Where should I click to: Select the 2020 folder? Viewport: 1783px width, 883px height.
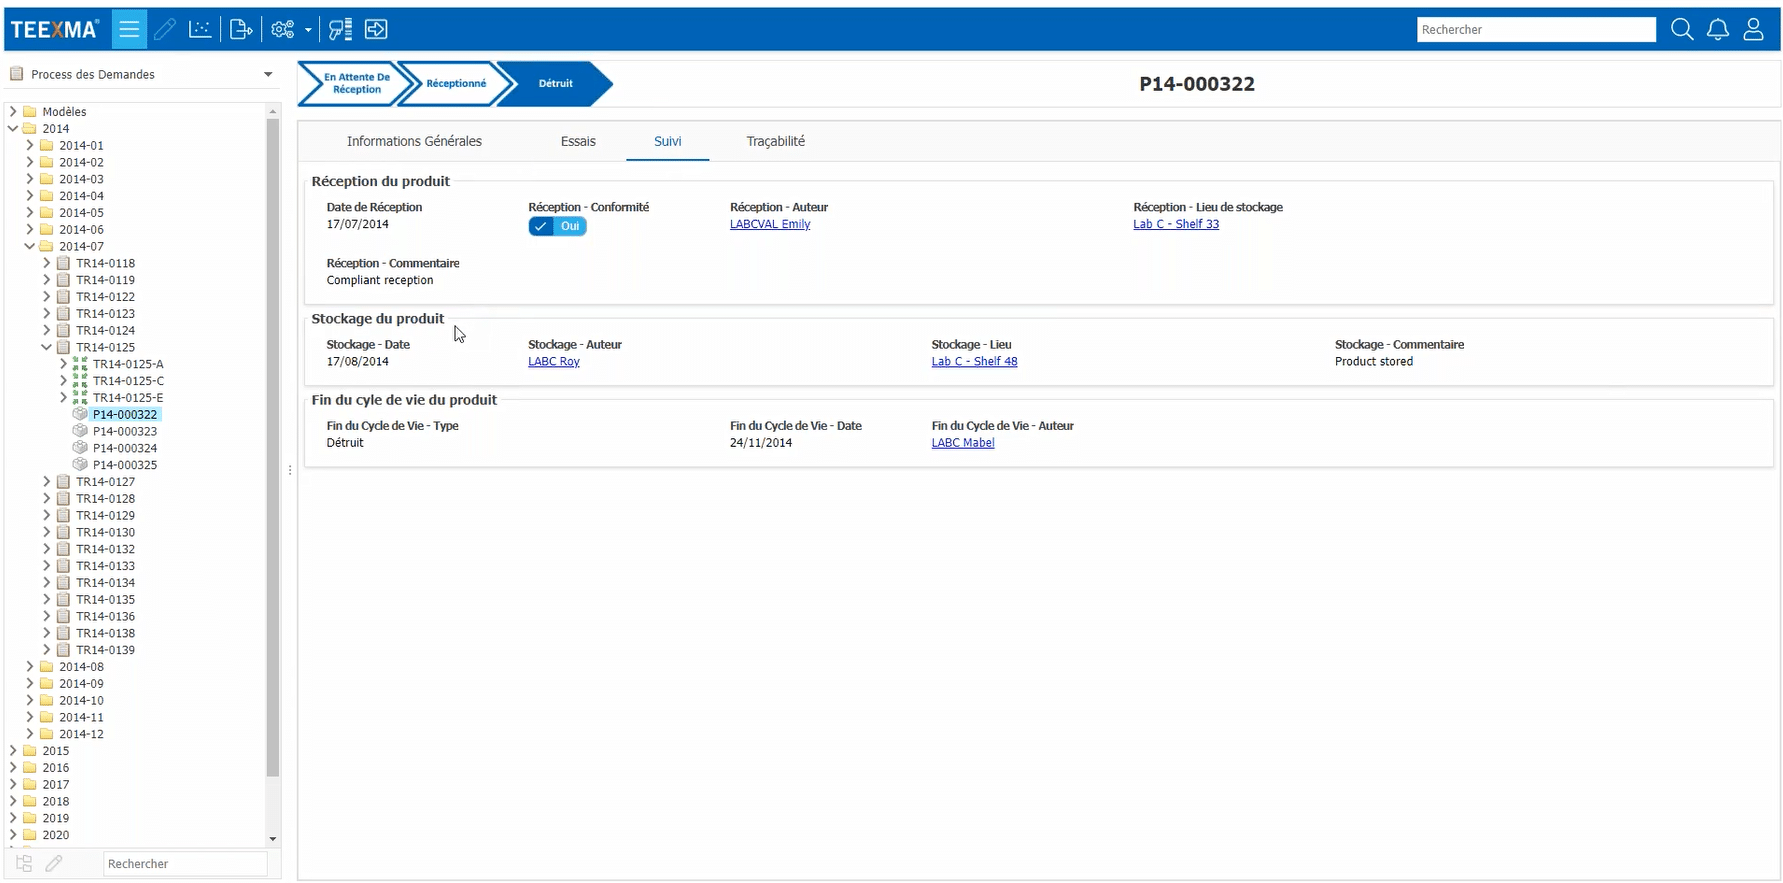coord(56,834)
